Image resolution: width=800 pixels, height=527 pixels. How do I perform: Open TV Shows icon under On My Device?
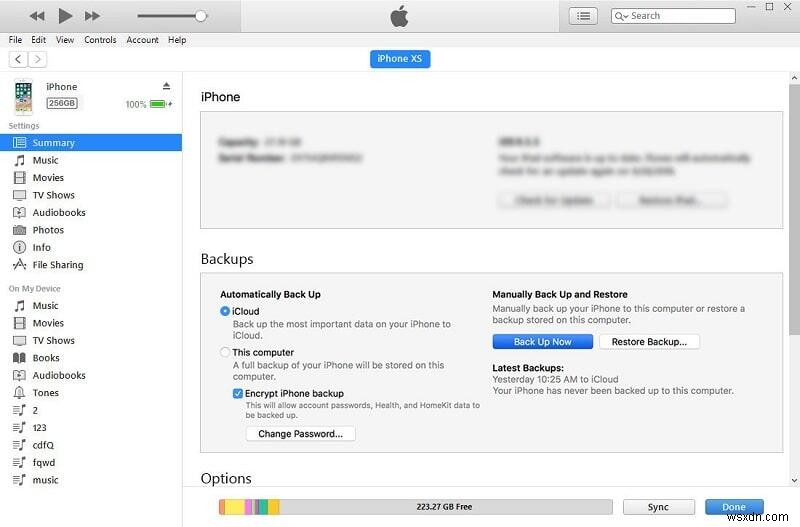click(19, 340)
